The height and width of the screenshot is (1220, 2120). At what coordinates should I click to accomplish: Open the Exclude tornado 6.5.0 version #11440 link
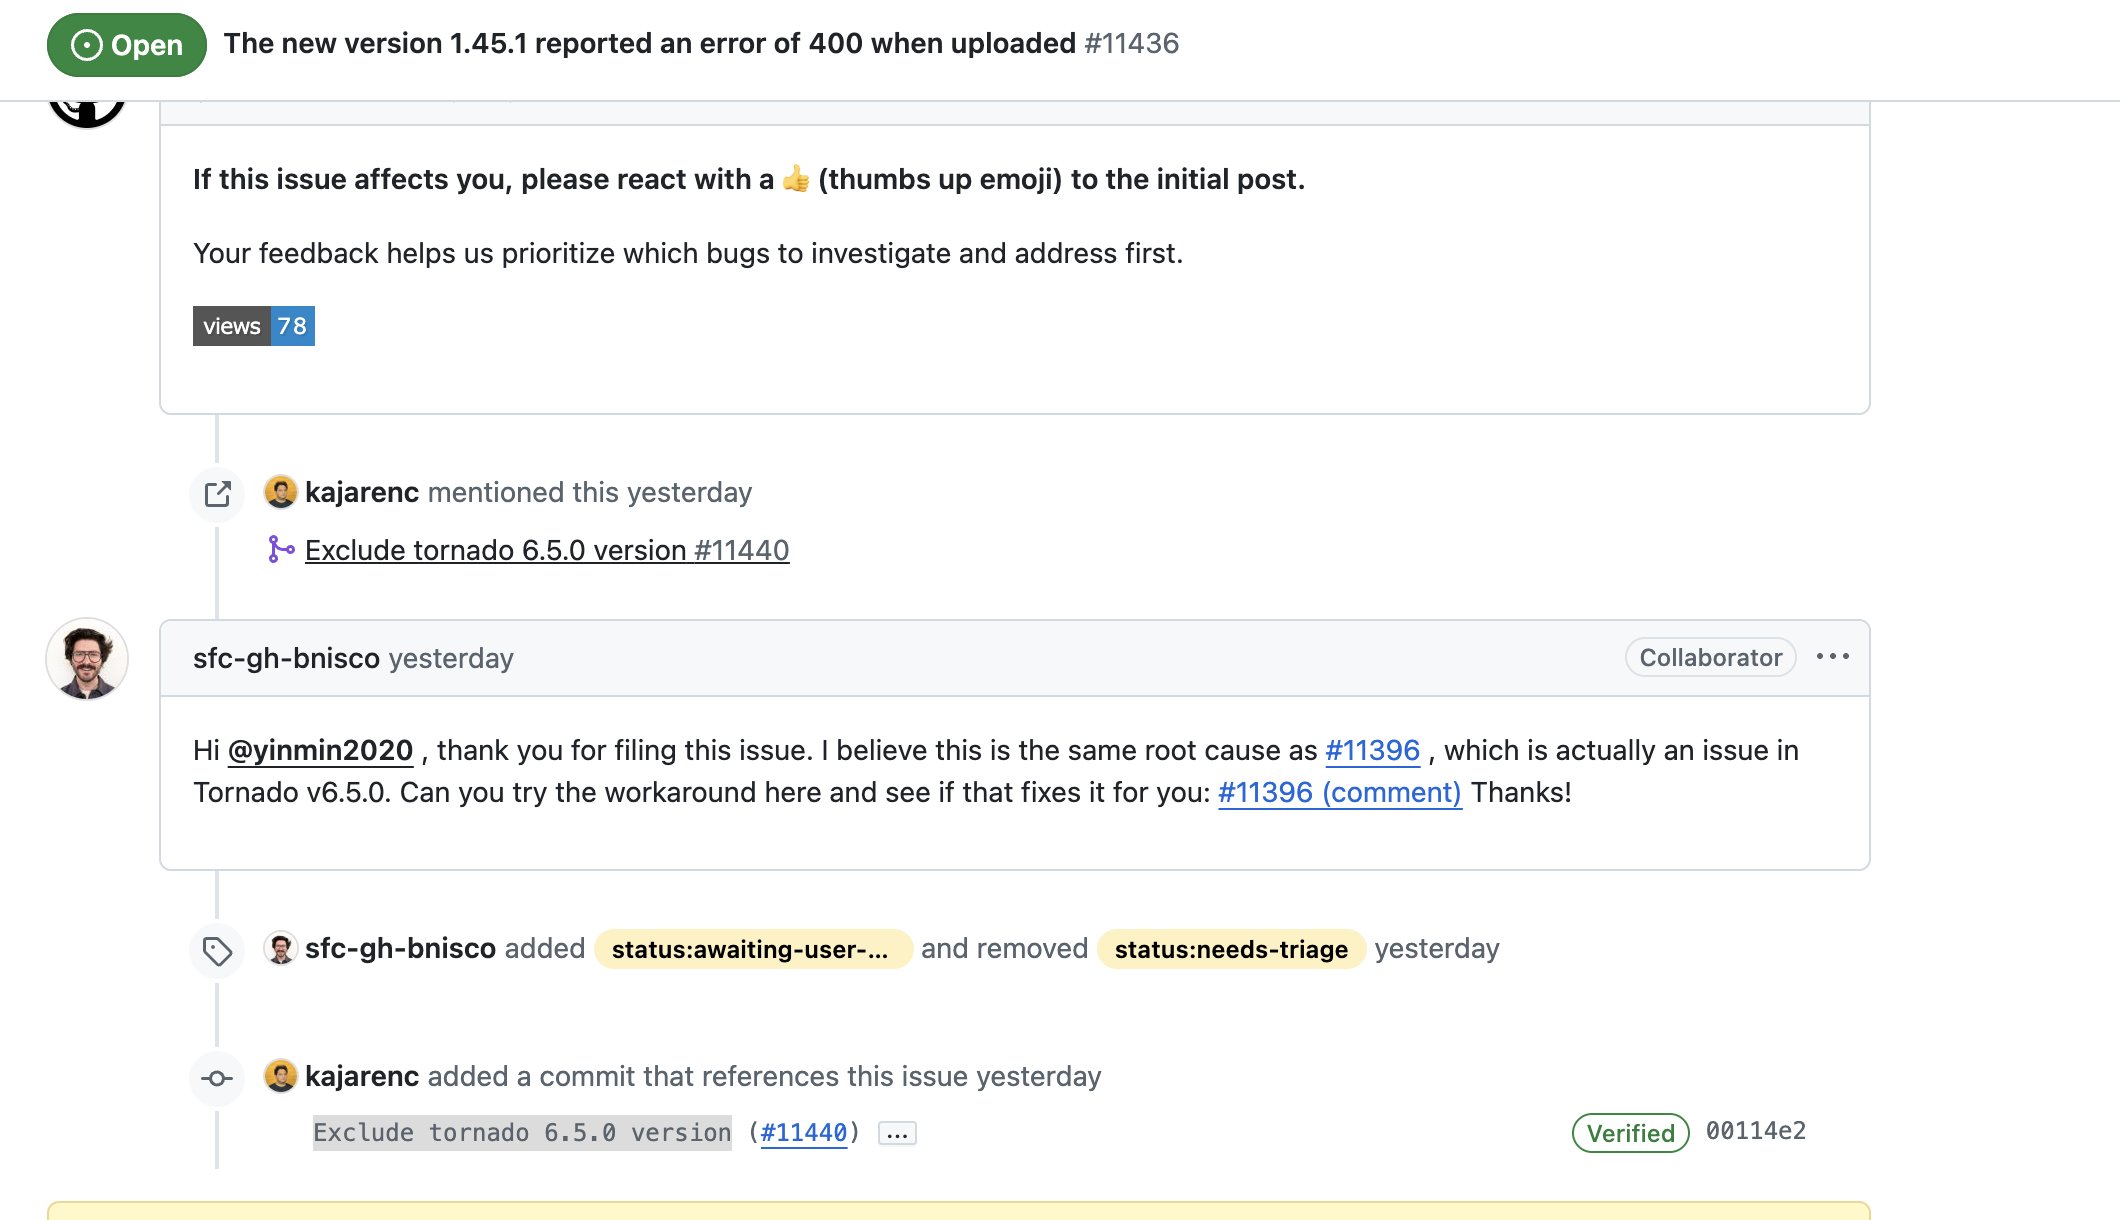[546, 550]
